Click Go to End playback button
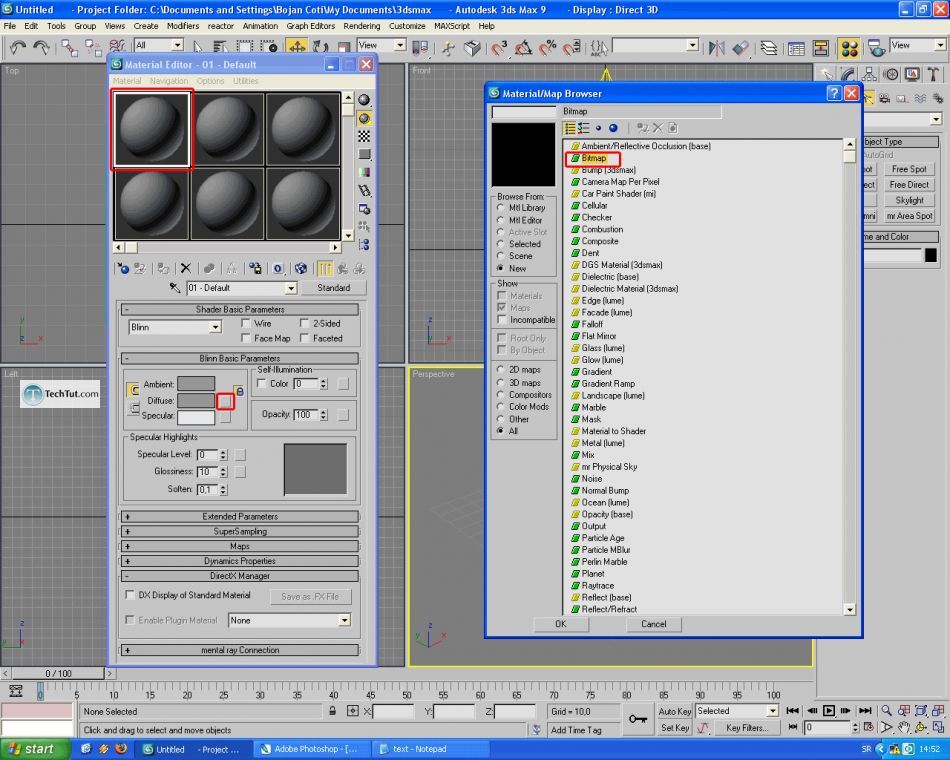The height and width of the screenshot is (760, 950). tap(865, 710)
